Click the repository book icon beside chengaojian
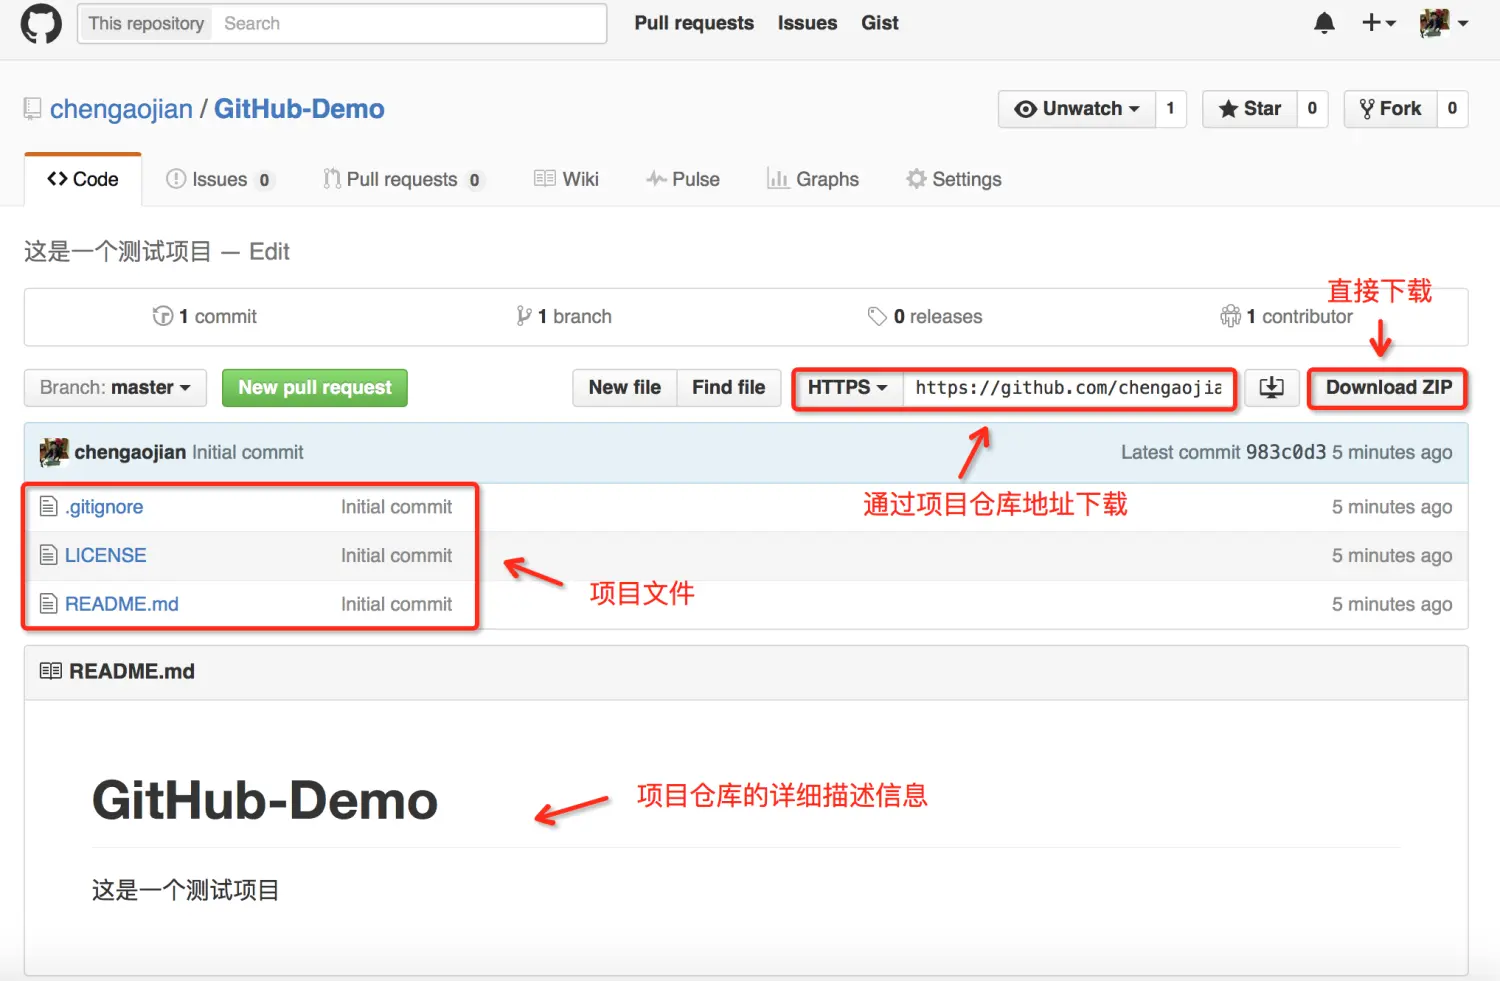The height and width of the screenshot is (981, 1500). click(33, 109)
